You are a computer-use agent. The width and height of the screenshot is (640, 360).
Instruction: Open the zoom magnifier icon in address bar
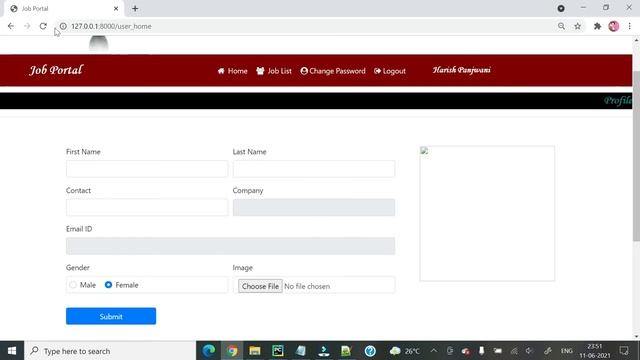(562, 26)
